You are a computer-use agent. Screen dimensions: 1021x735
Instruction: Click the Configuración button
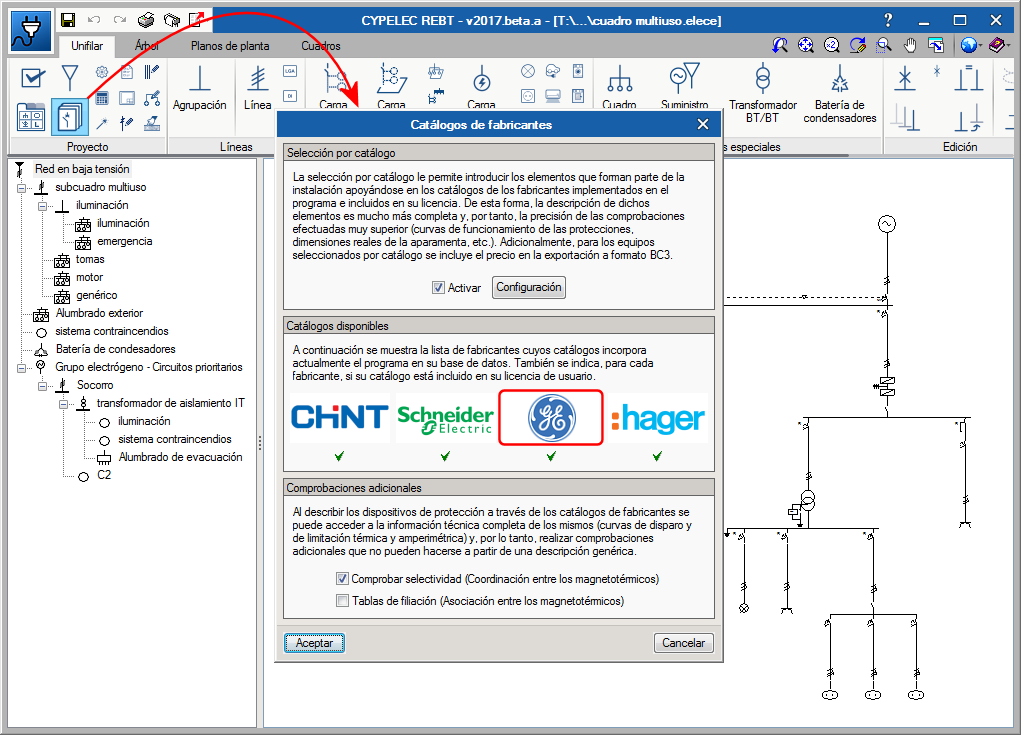(529, 287)
